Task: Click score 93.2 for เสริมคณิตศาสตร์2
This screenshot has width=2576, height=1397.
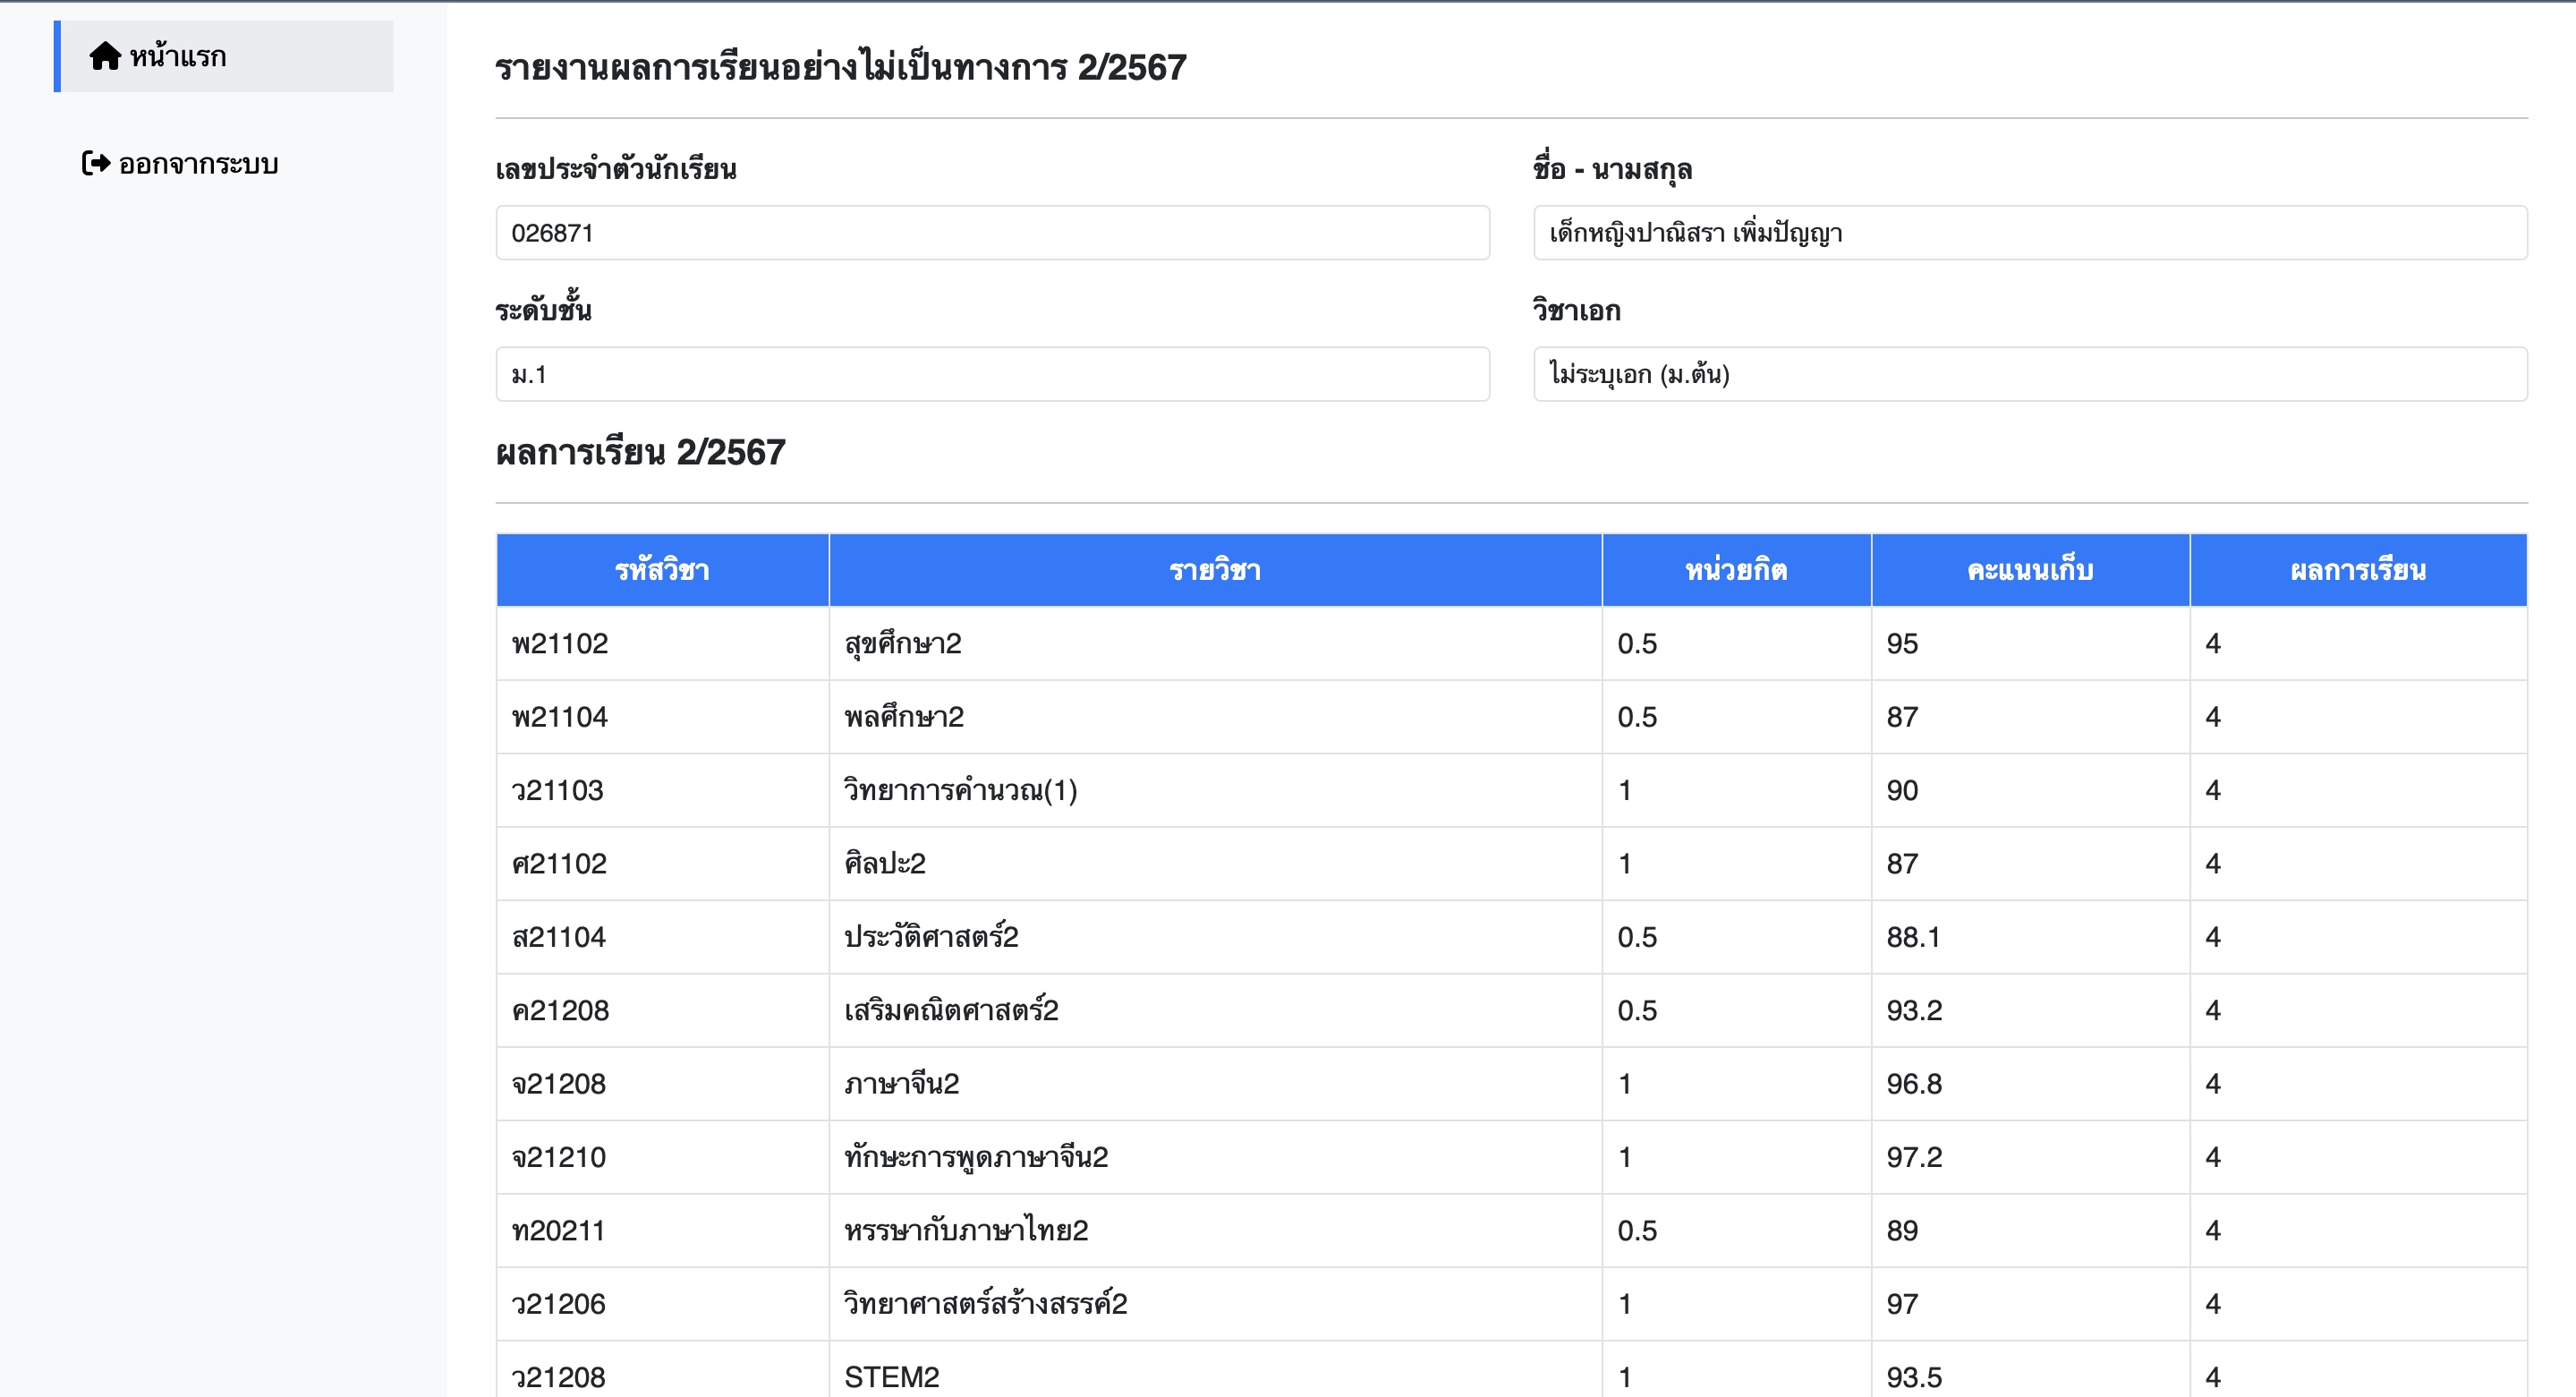Action: point(1914,1011)
